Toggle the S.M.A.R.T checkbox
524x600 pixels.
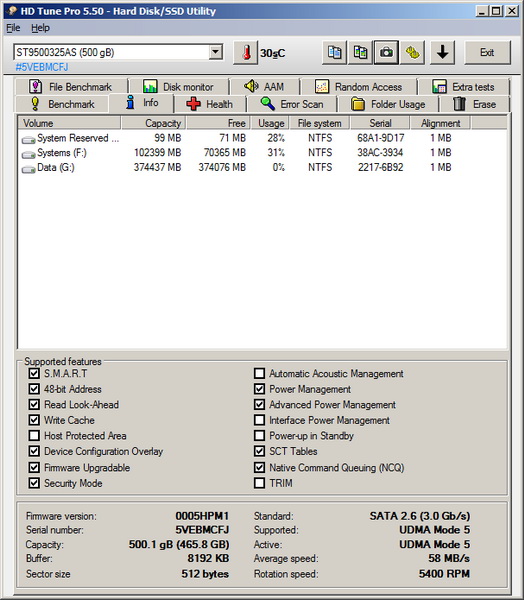tap(34, 373)
